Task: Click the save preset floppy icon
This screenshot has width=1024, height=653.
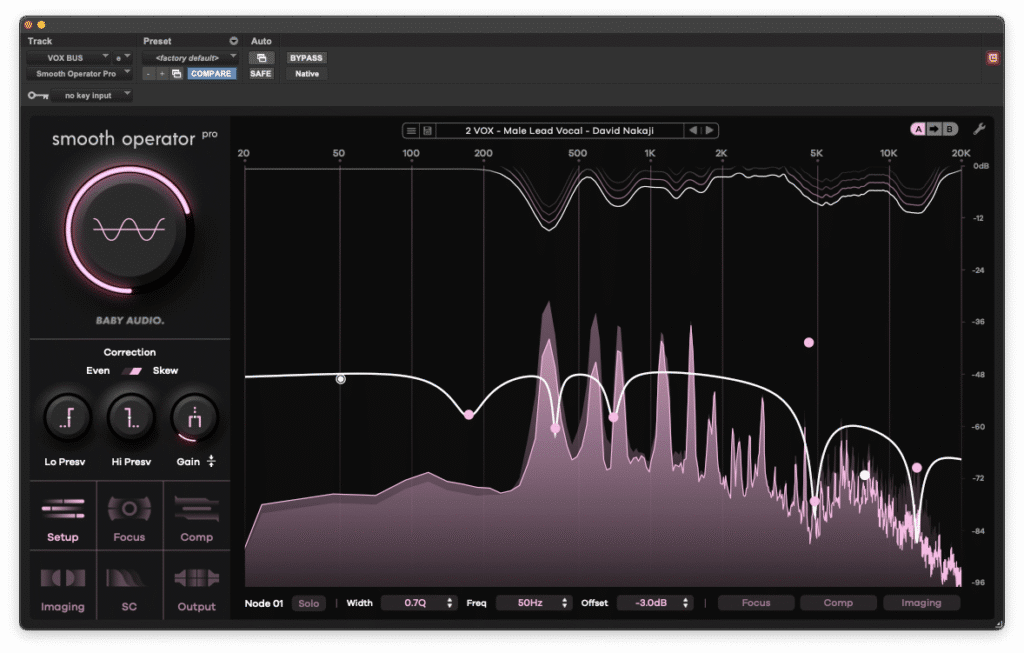Action: [427, 131]
